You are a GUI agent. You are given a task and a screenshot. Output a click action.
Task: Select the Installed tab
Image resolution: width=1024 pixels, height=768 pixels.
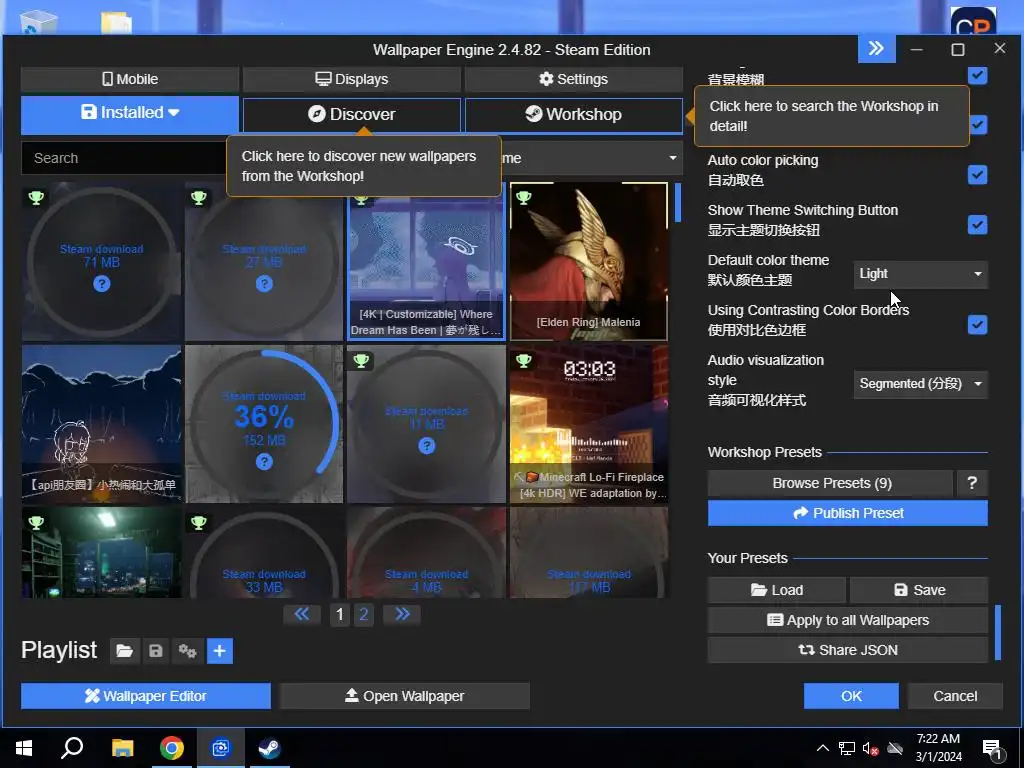pos(130,114)
